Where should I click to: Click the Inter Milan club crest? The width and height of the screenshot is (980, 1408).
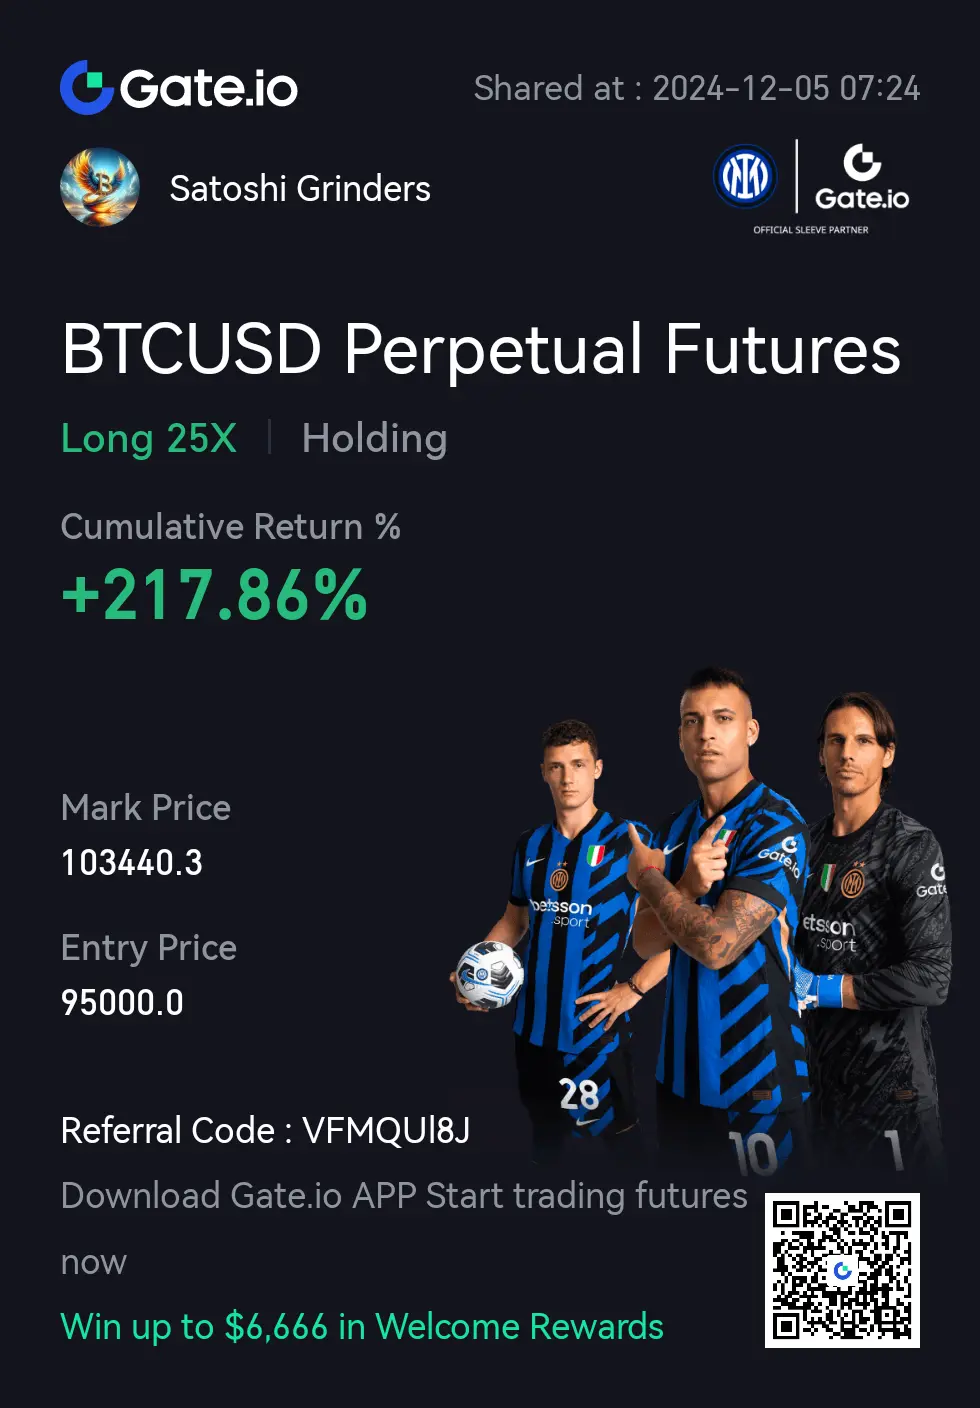[745, 177]
